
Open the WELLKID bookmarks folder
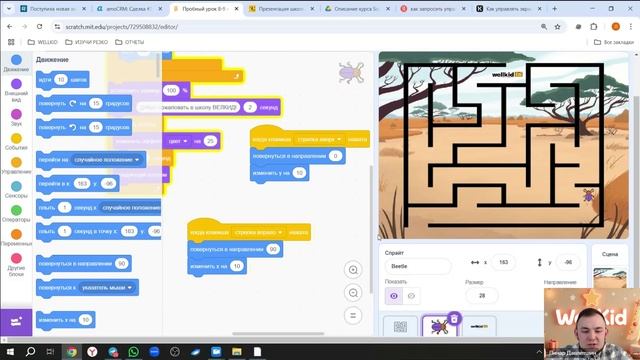point(42,42)
